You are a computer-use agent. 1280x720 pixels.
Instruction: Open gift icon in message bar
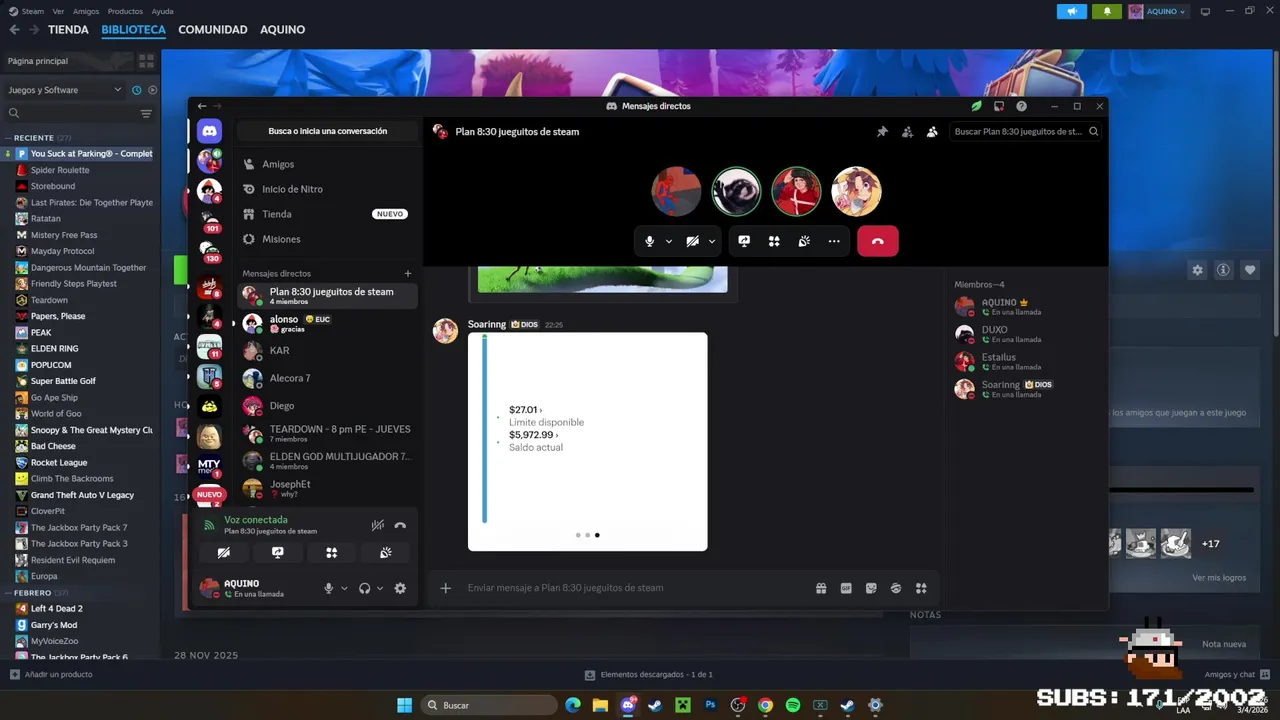point(821,588)
